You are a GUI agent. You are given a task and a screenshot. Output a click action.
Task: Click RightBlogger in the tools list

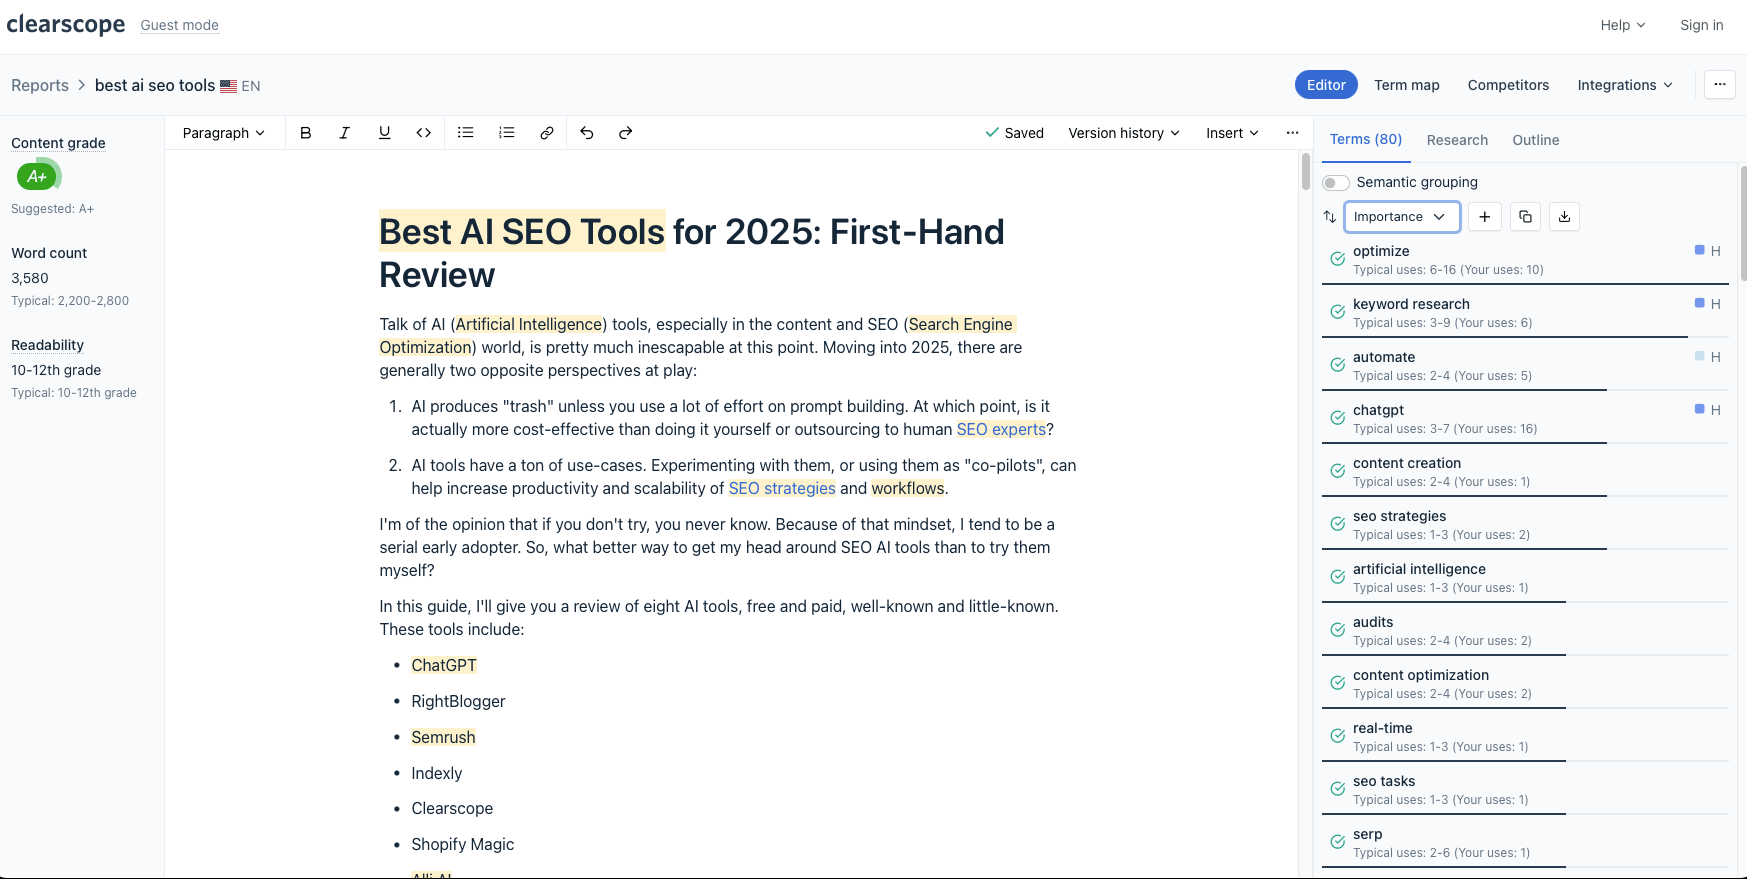coord(458,701)
